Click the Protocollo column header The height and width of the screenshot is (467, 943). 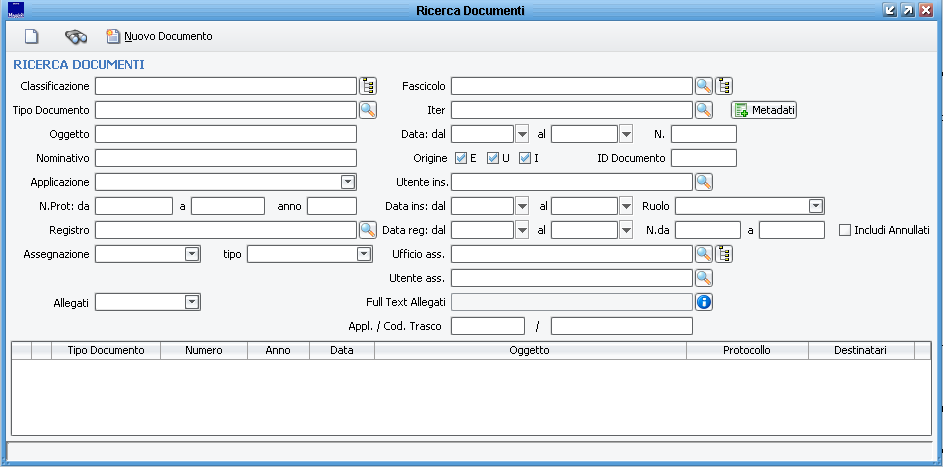coord(746,351)
